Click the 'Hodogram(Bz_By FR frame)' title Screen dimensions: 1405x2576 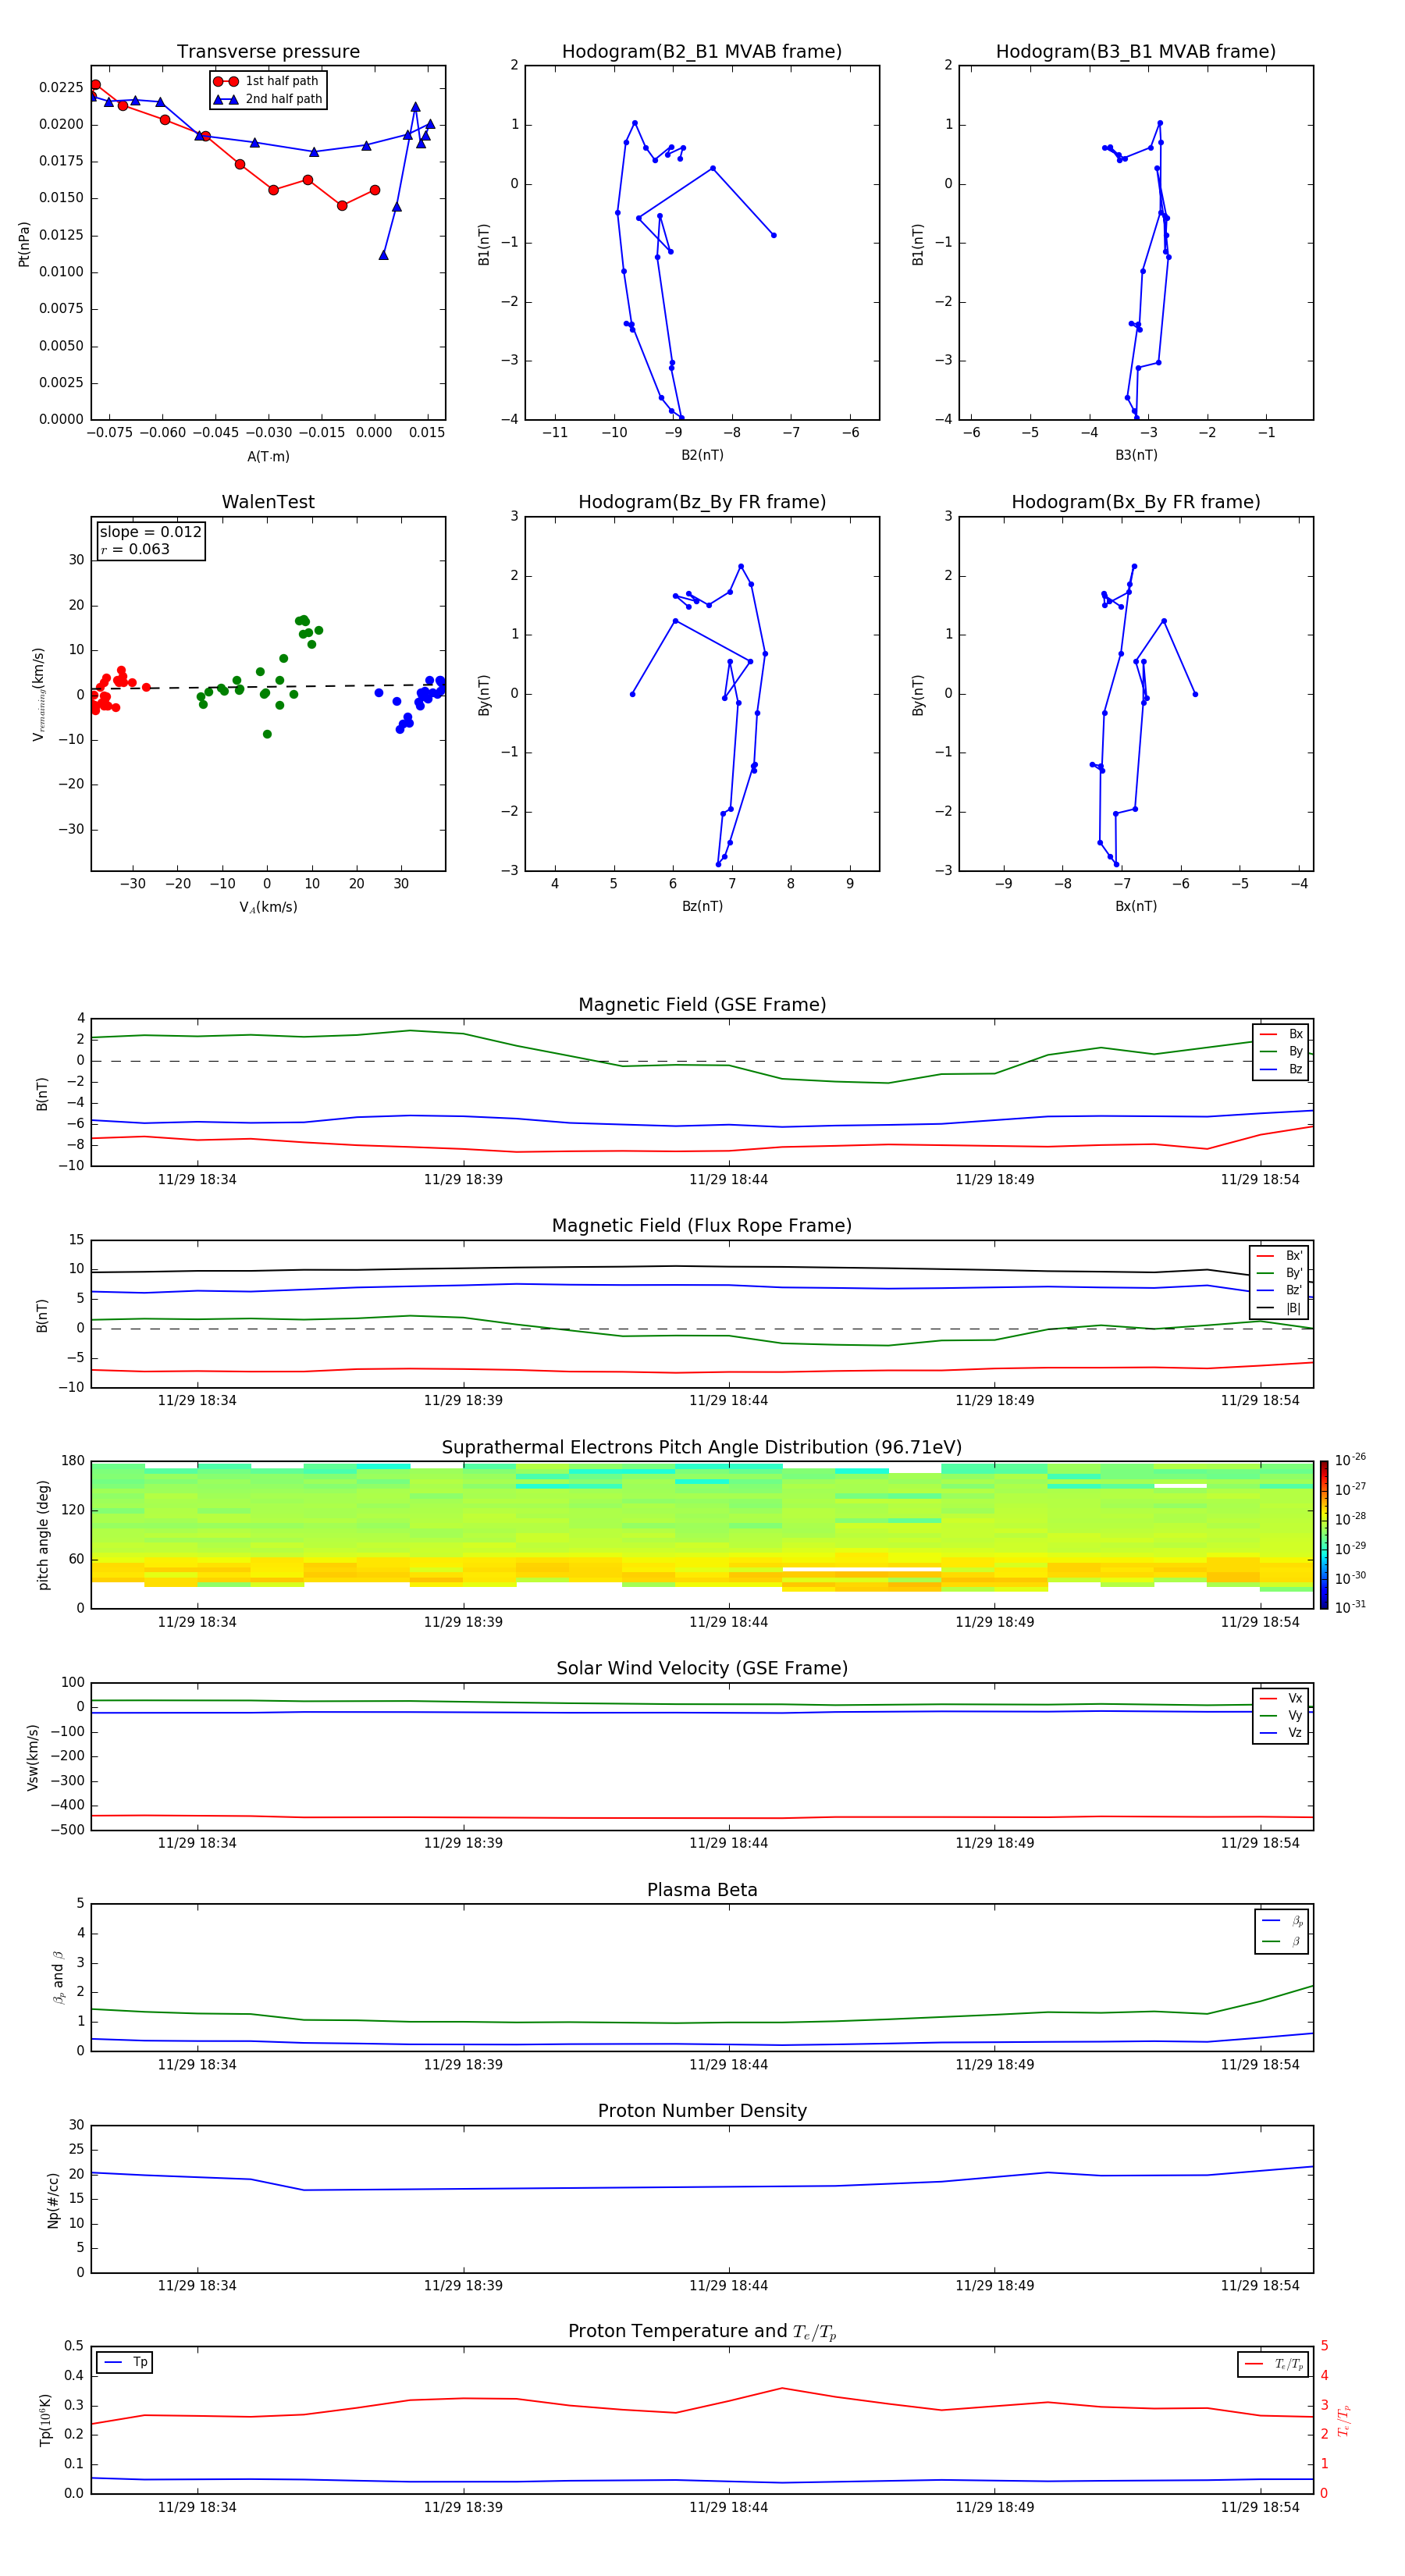(702, 502)
